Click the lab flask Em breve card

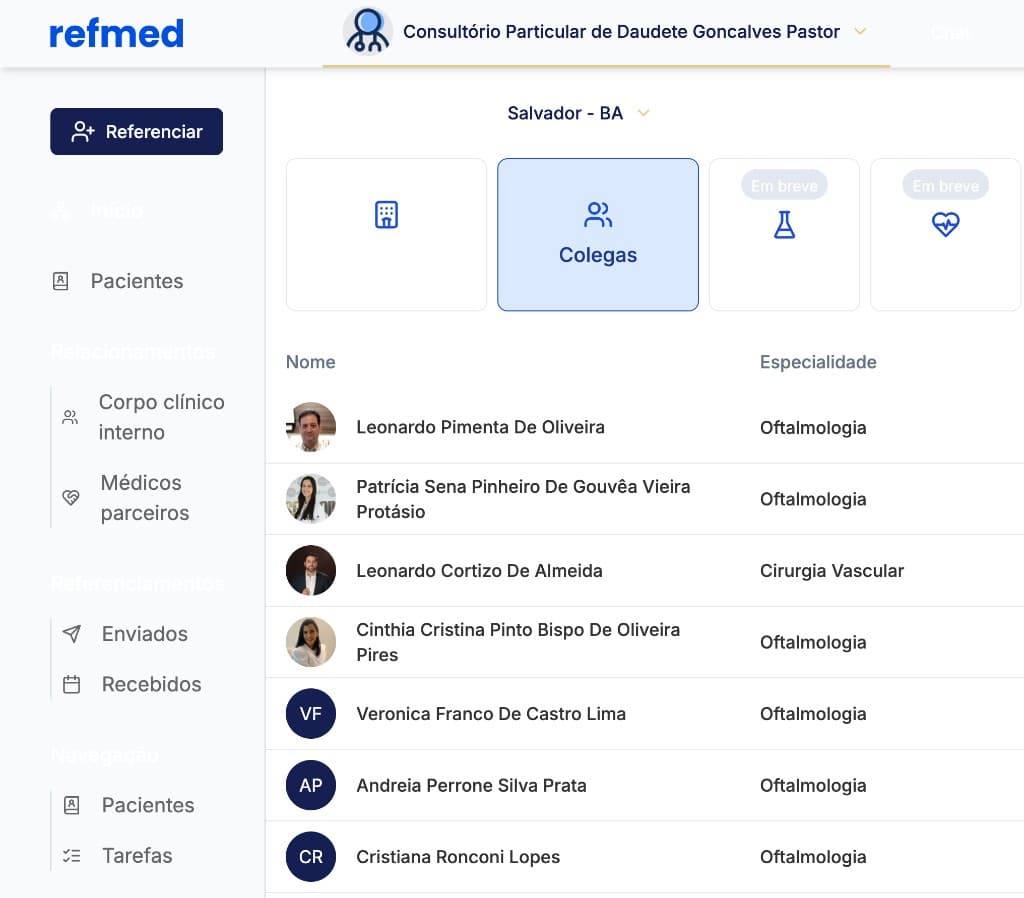coord(784,234)
